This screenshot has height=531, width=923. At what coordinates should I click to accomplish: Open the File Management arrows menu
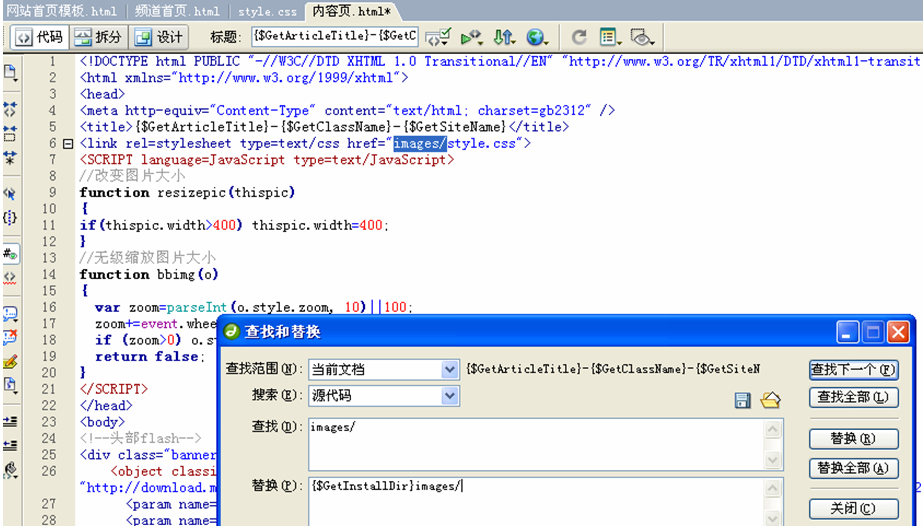504,37
